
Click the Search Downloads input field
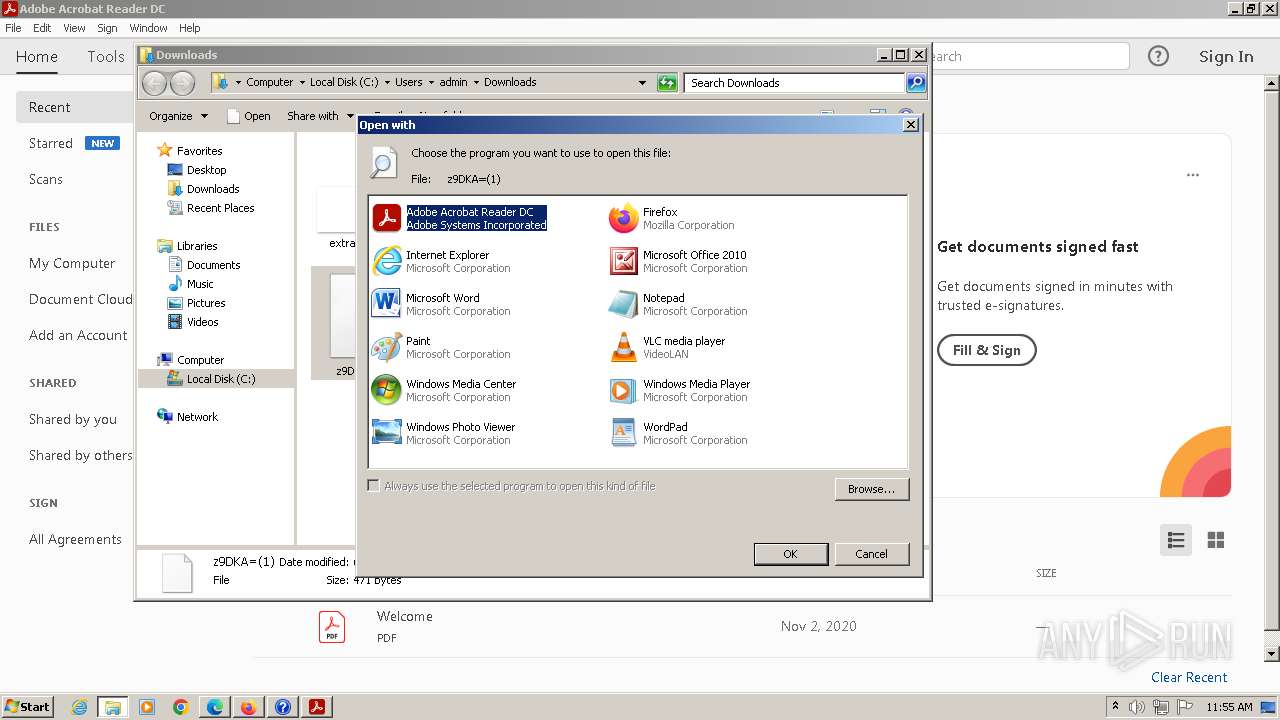click(795, 83)
